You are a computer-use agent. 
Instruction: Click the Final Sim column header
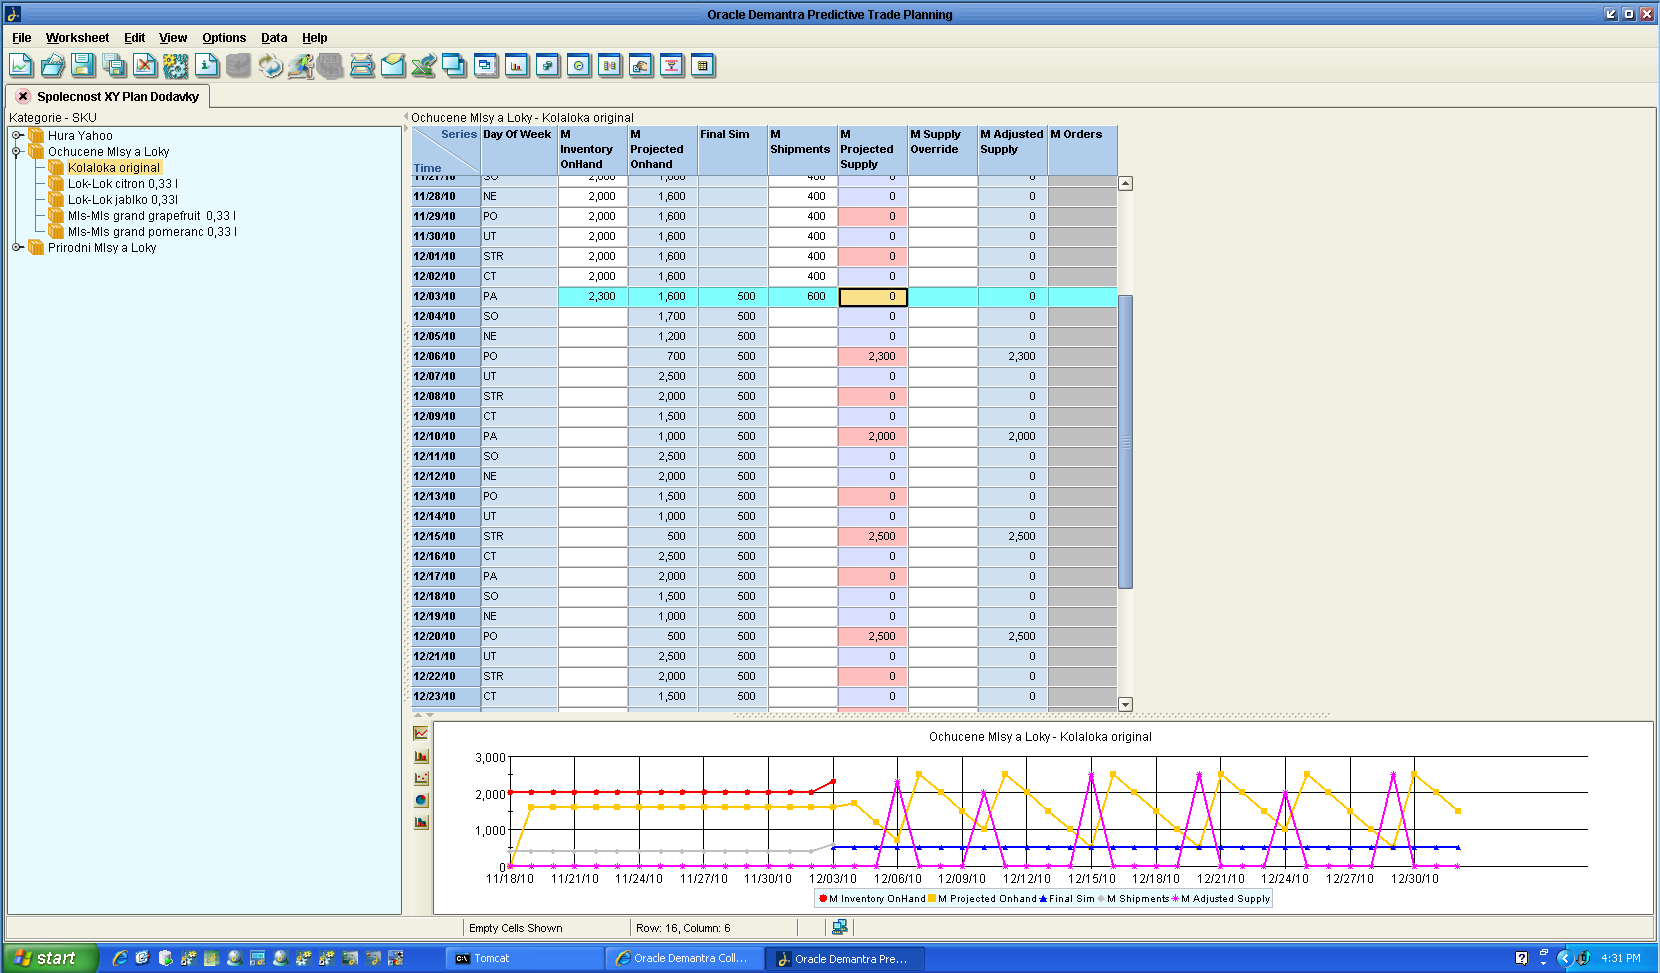pyautogui.click(x=732, y=150)
